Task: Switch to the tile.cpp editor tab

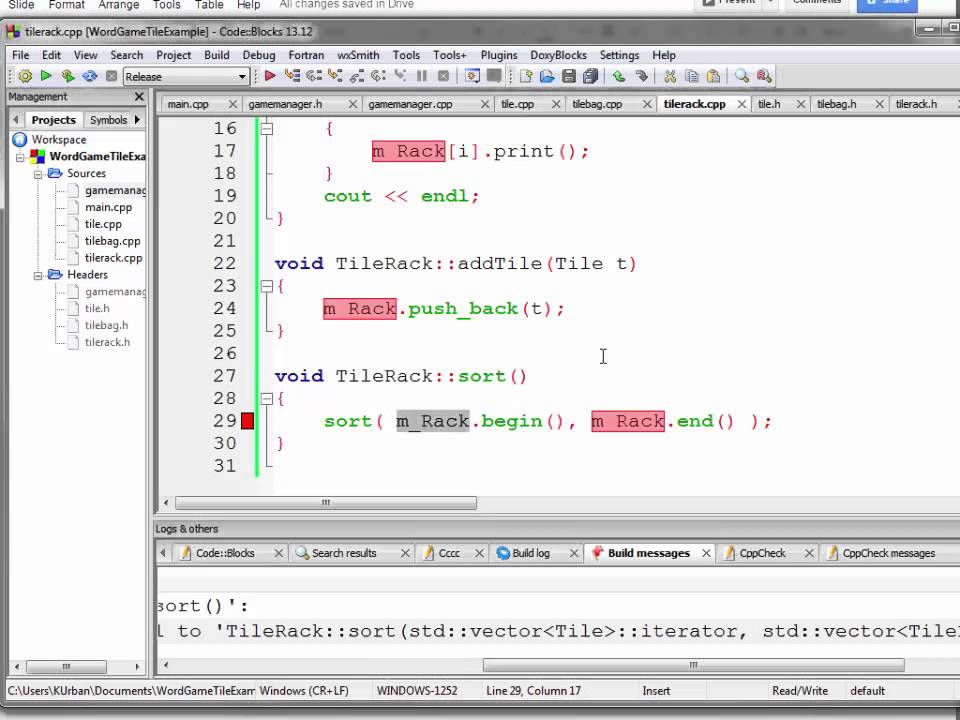Action: tap(518, 103)
